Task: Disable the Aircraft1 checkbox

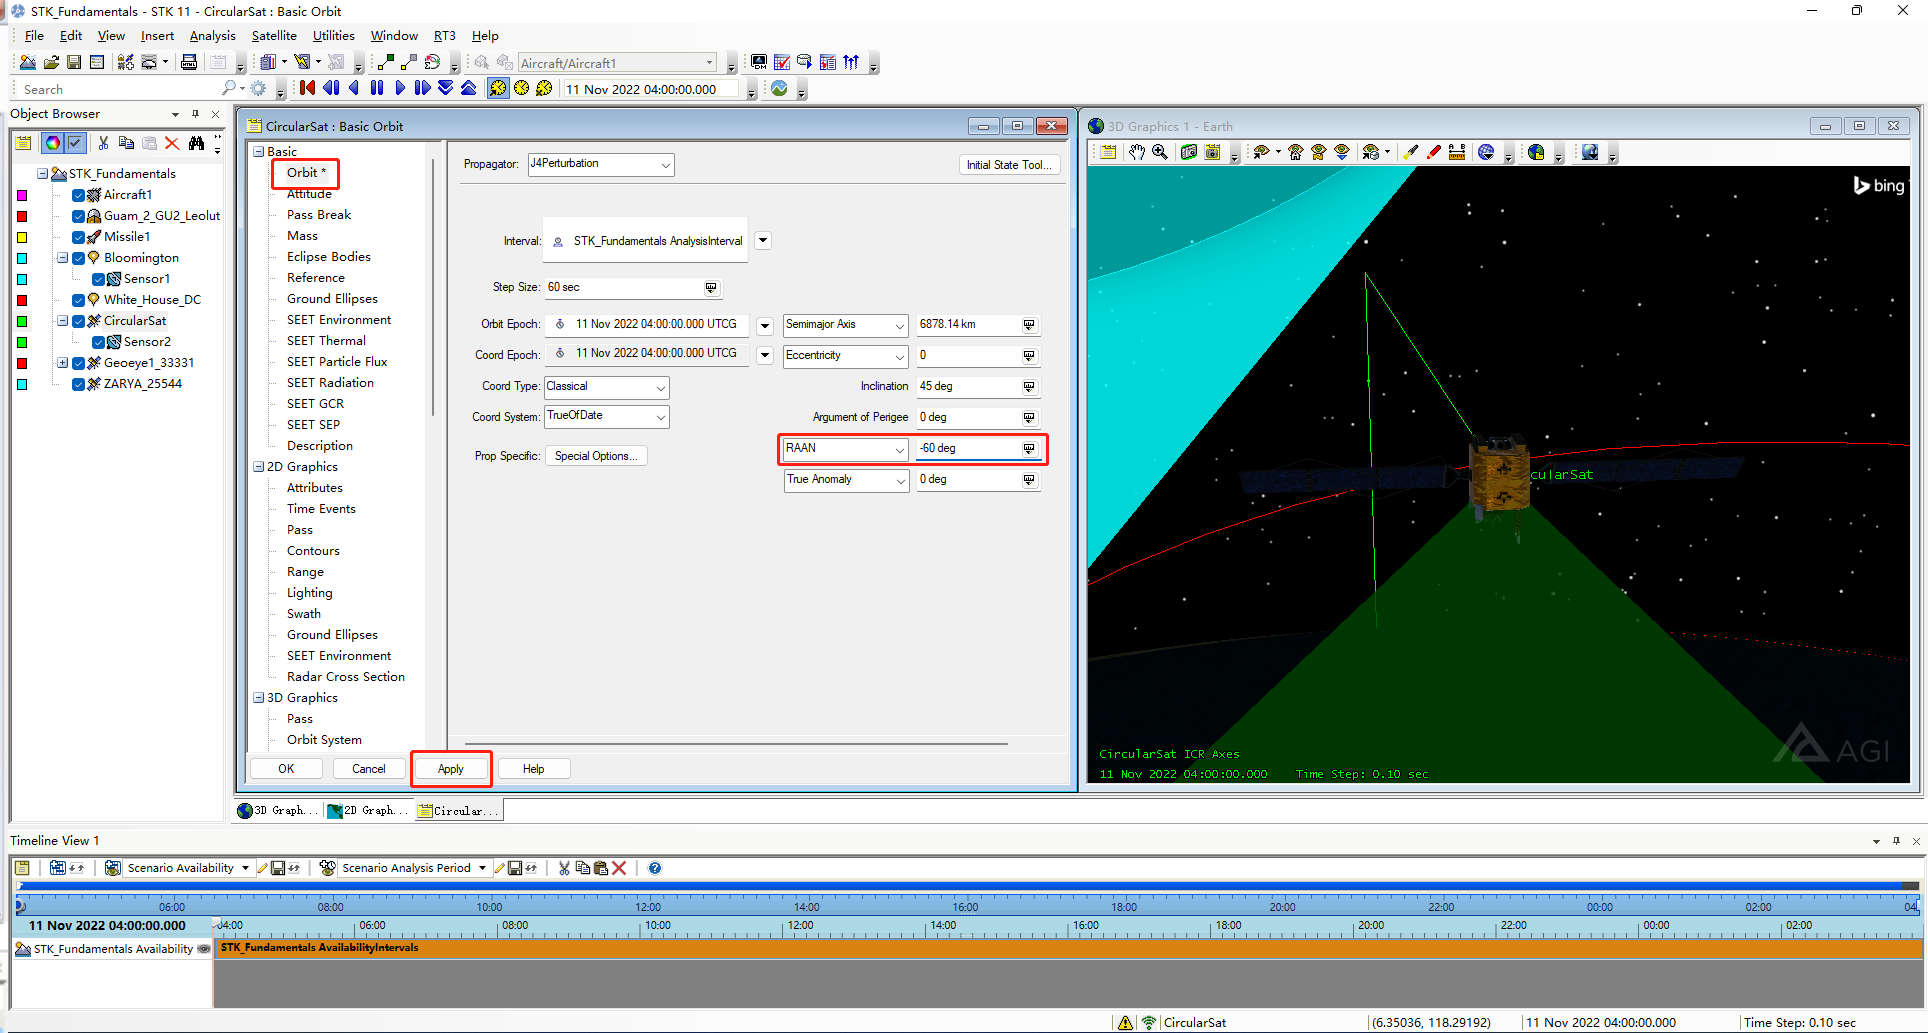Action: tap(79, 195)
